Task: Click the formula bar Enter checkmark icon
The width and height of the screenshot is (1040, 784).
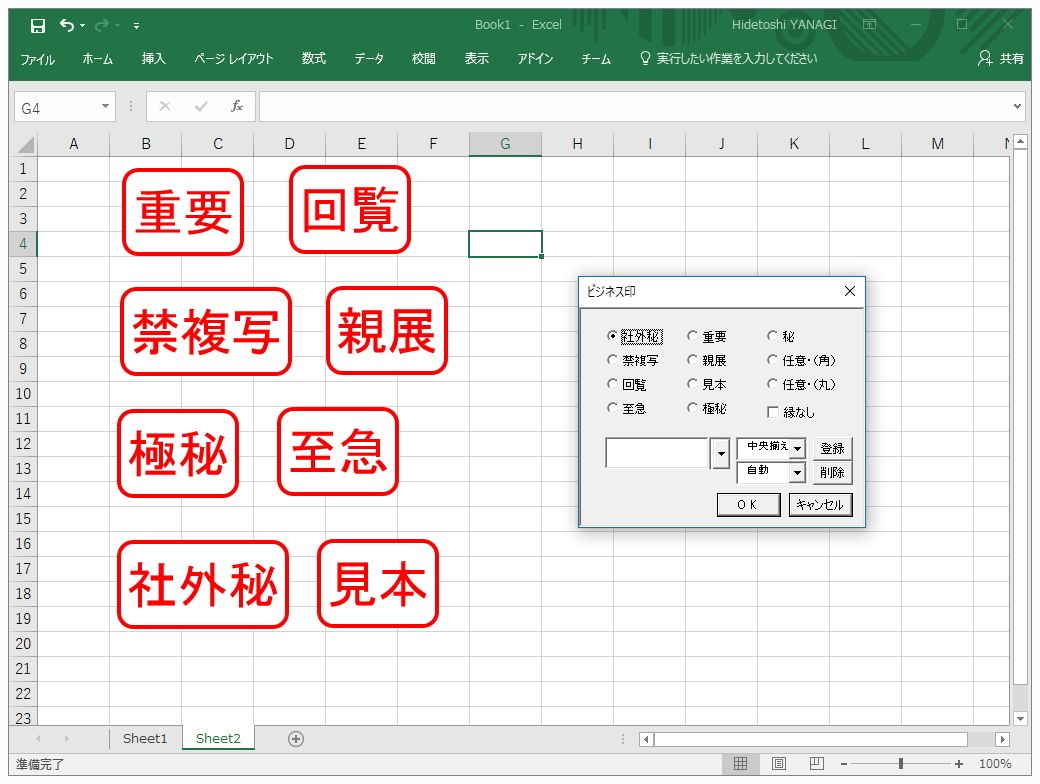Action: pos(201,106)
